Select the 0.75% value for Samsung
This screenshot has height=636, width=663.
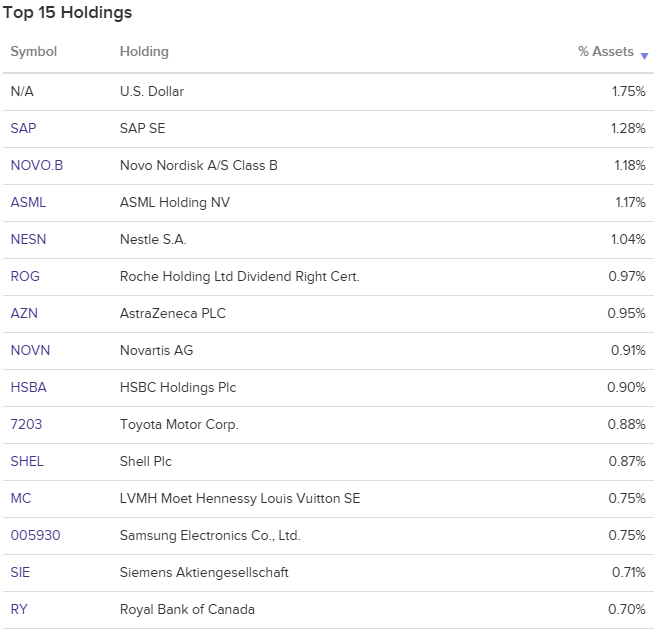tap(627, 535)
